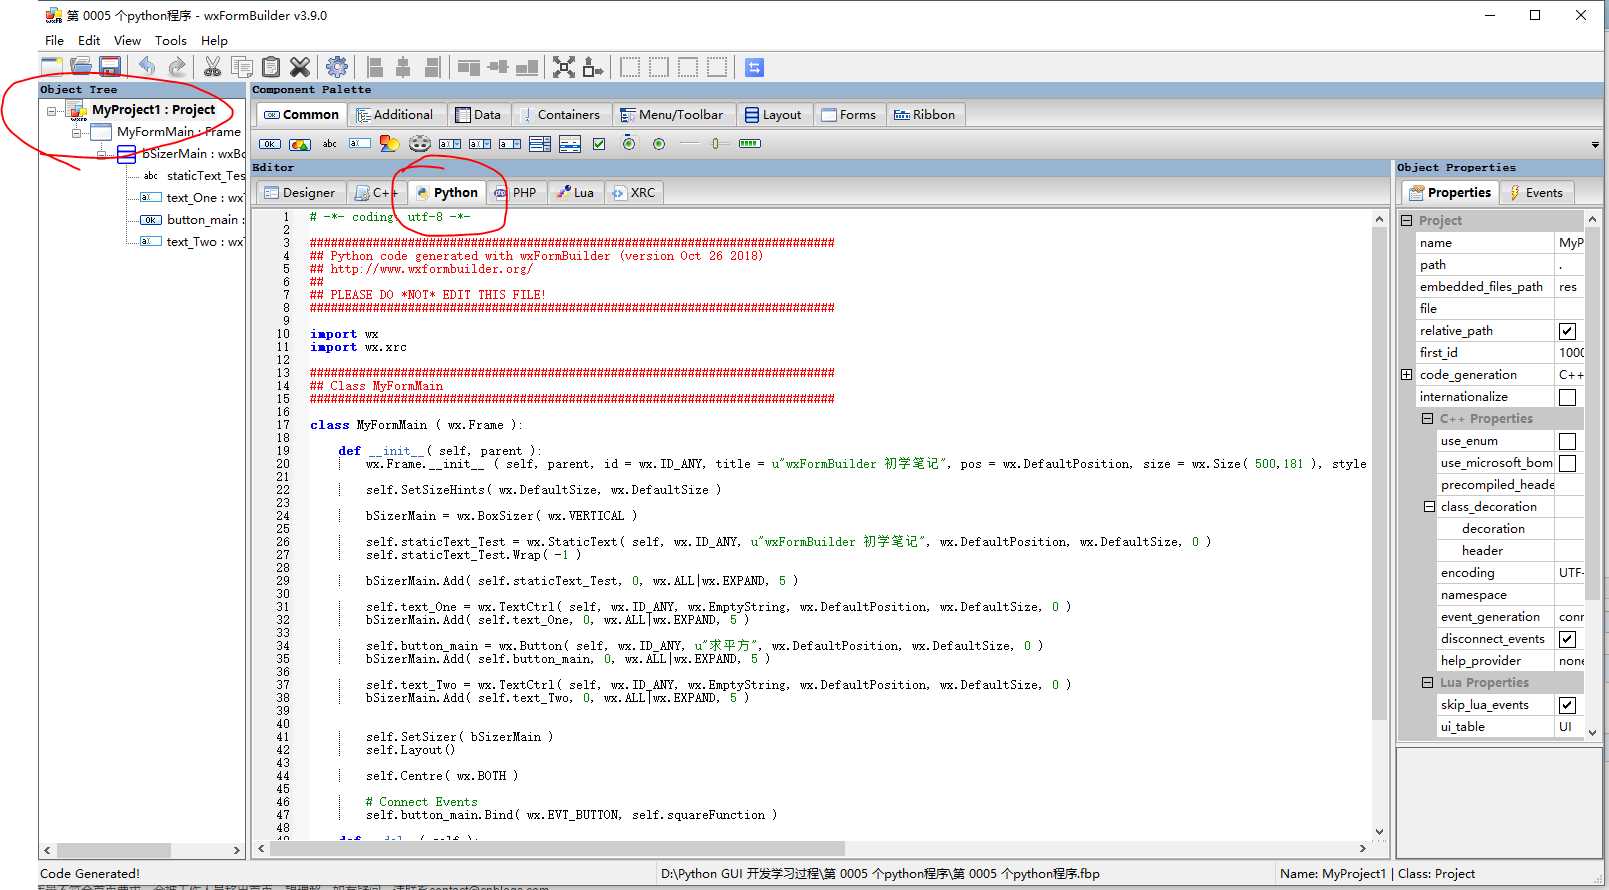The image size is (1609, 890).
Task: Open the Containers palette tab
Action: tap(560, 115)
